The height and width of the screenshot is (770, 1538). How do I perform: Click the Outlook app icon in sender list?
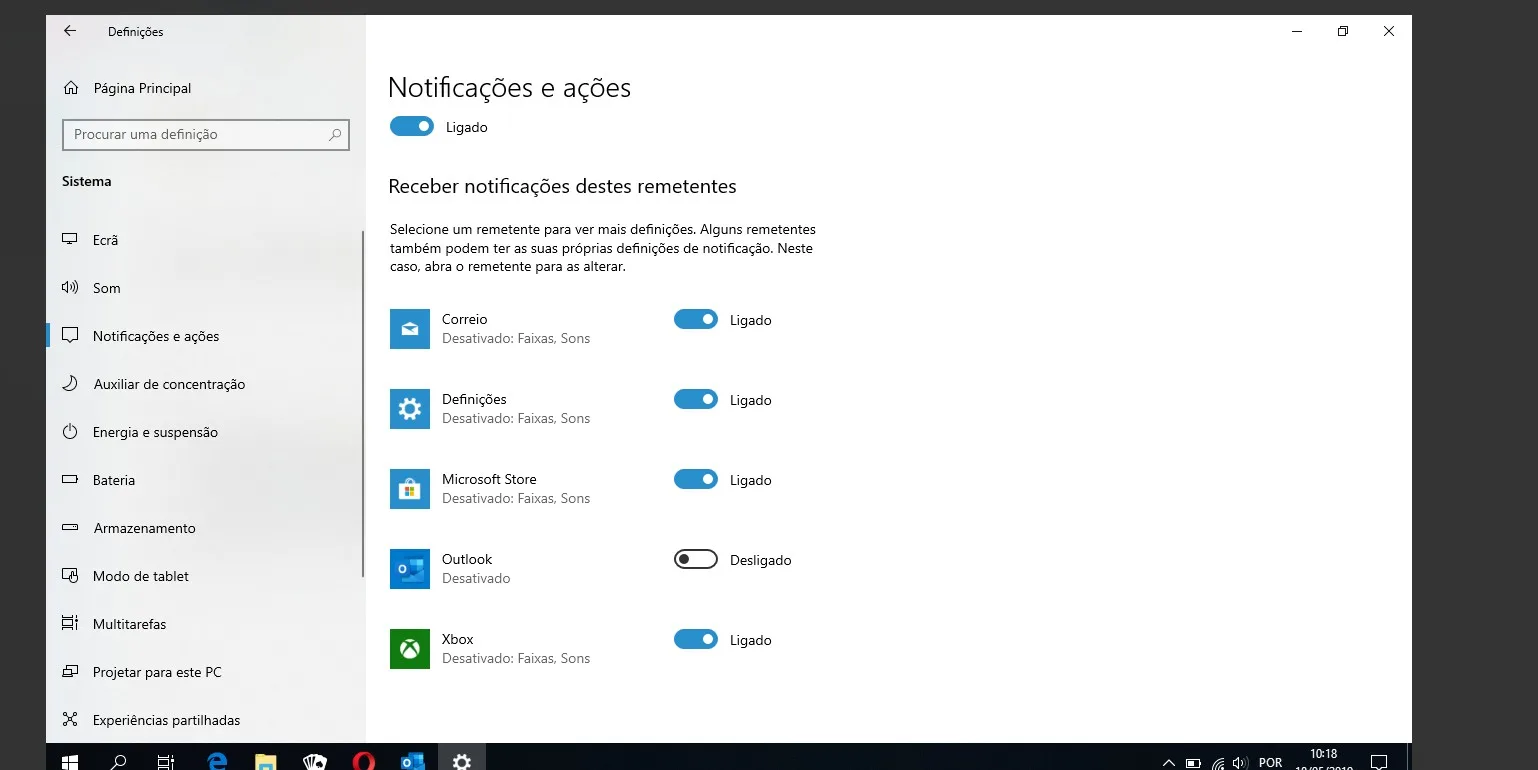coord(410,569)
